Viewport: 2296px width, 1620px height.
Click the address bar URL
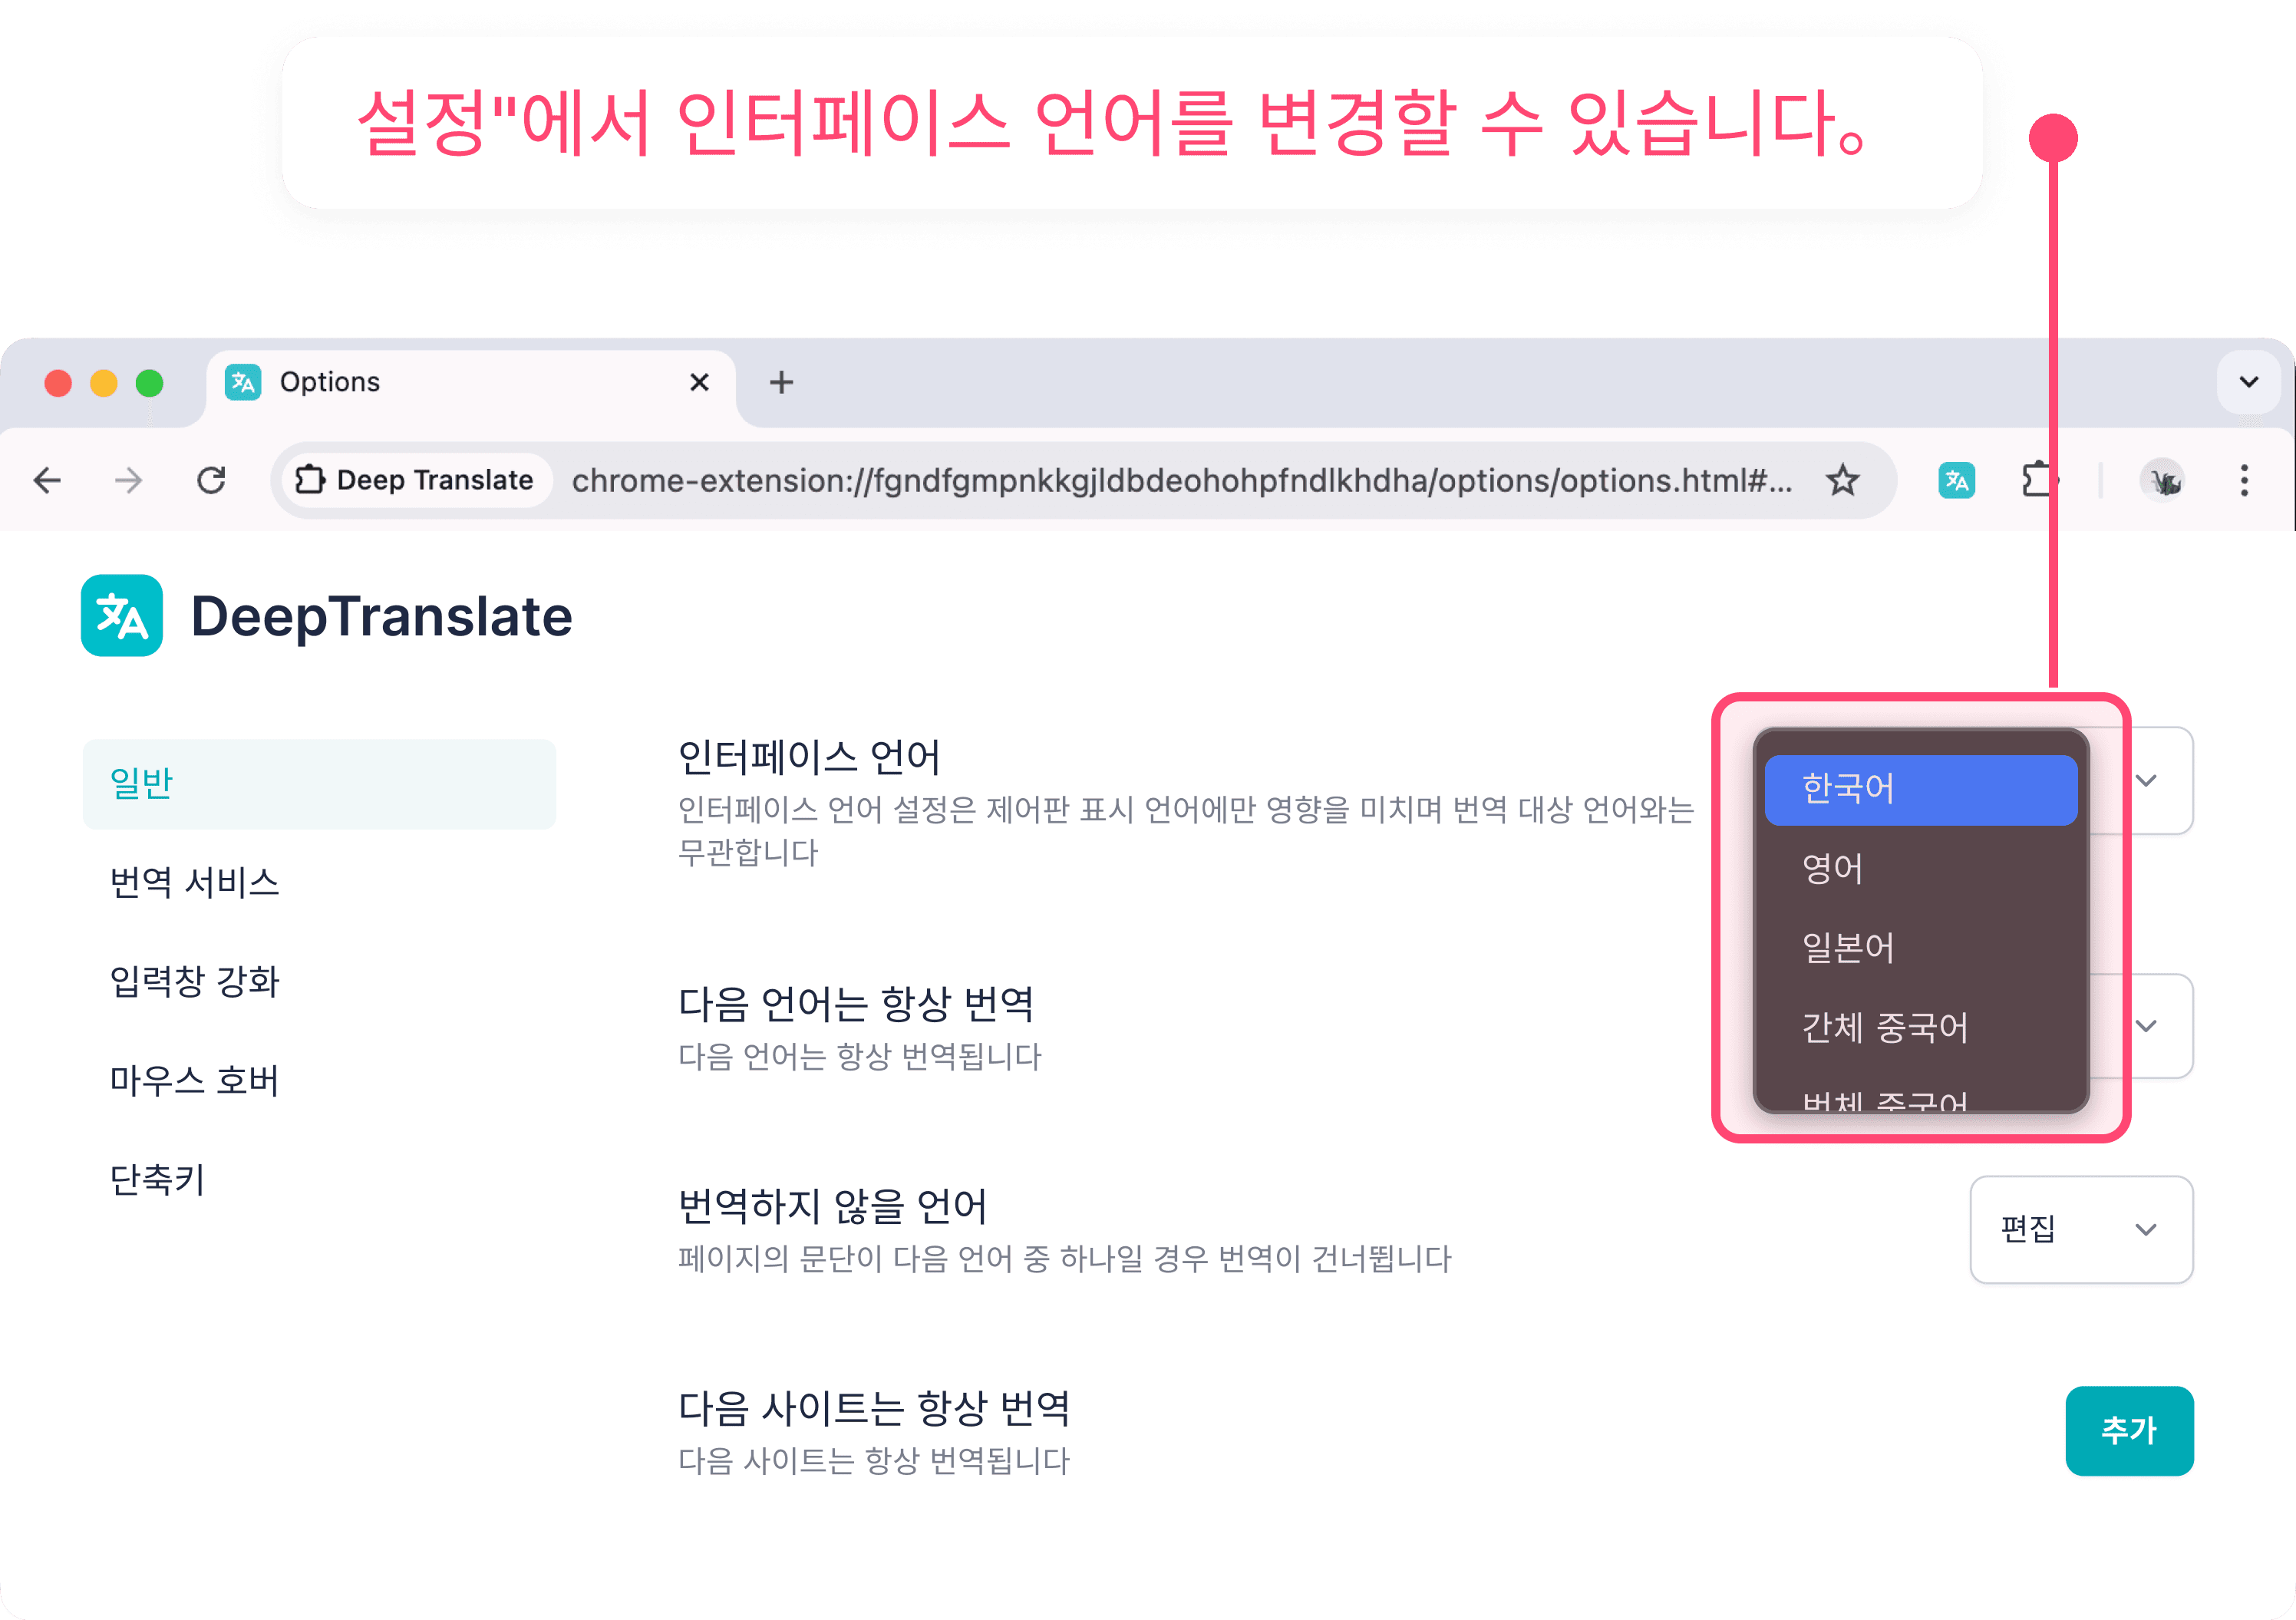(x=1181, y=481)
